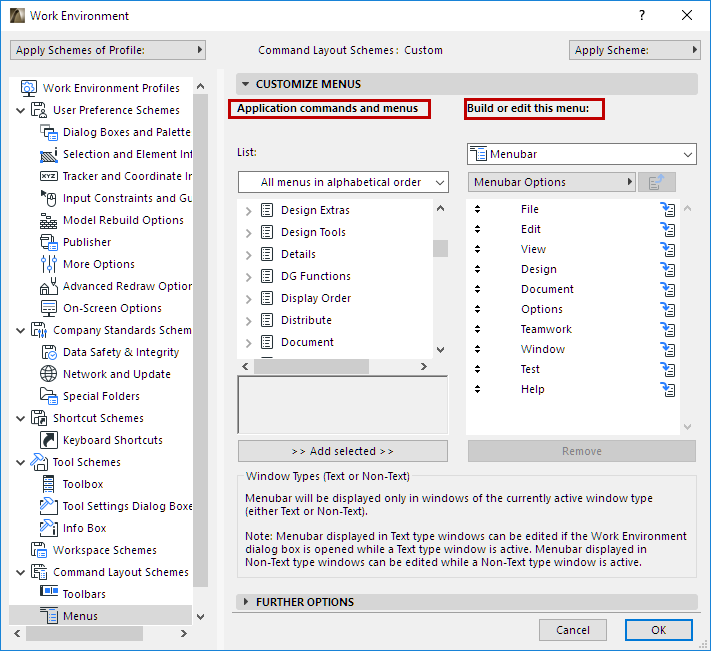Viewport: 711px width, 651px height.
Task: Click the Cancel button
Action: (573, 630)
